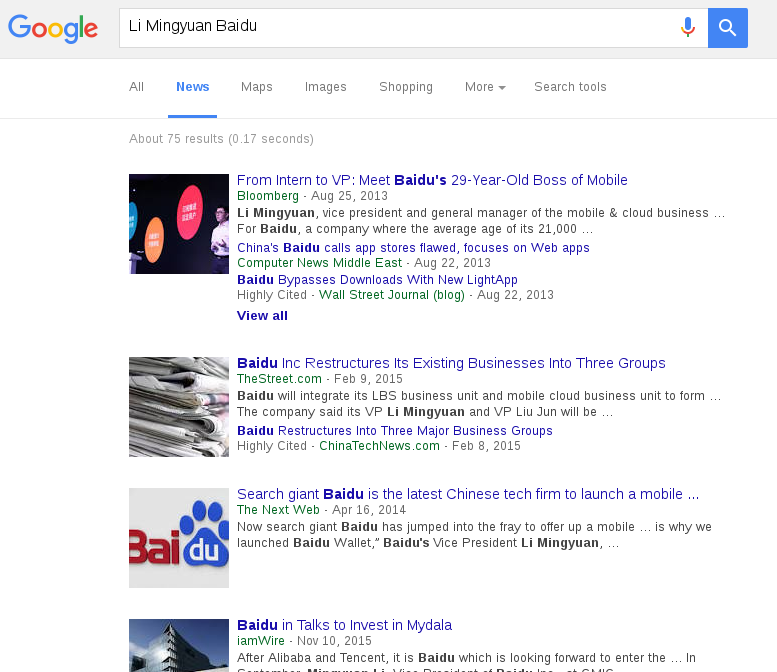Open the From Intern to VP headline

click(x=432, y=180)
